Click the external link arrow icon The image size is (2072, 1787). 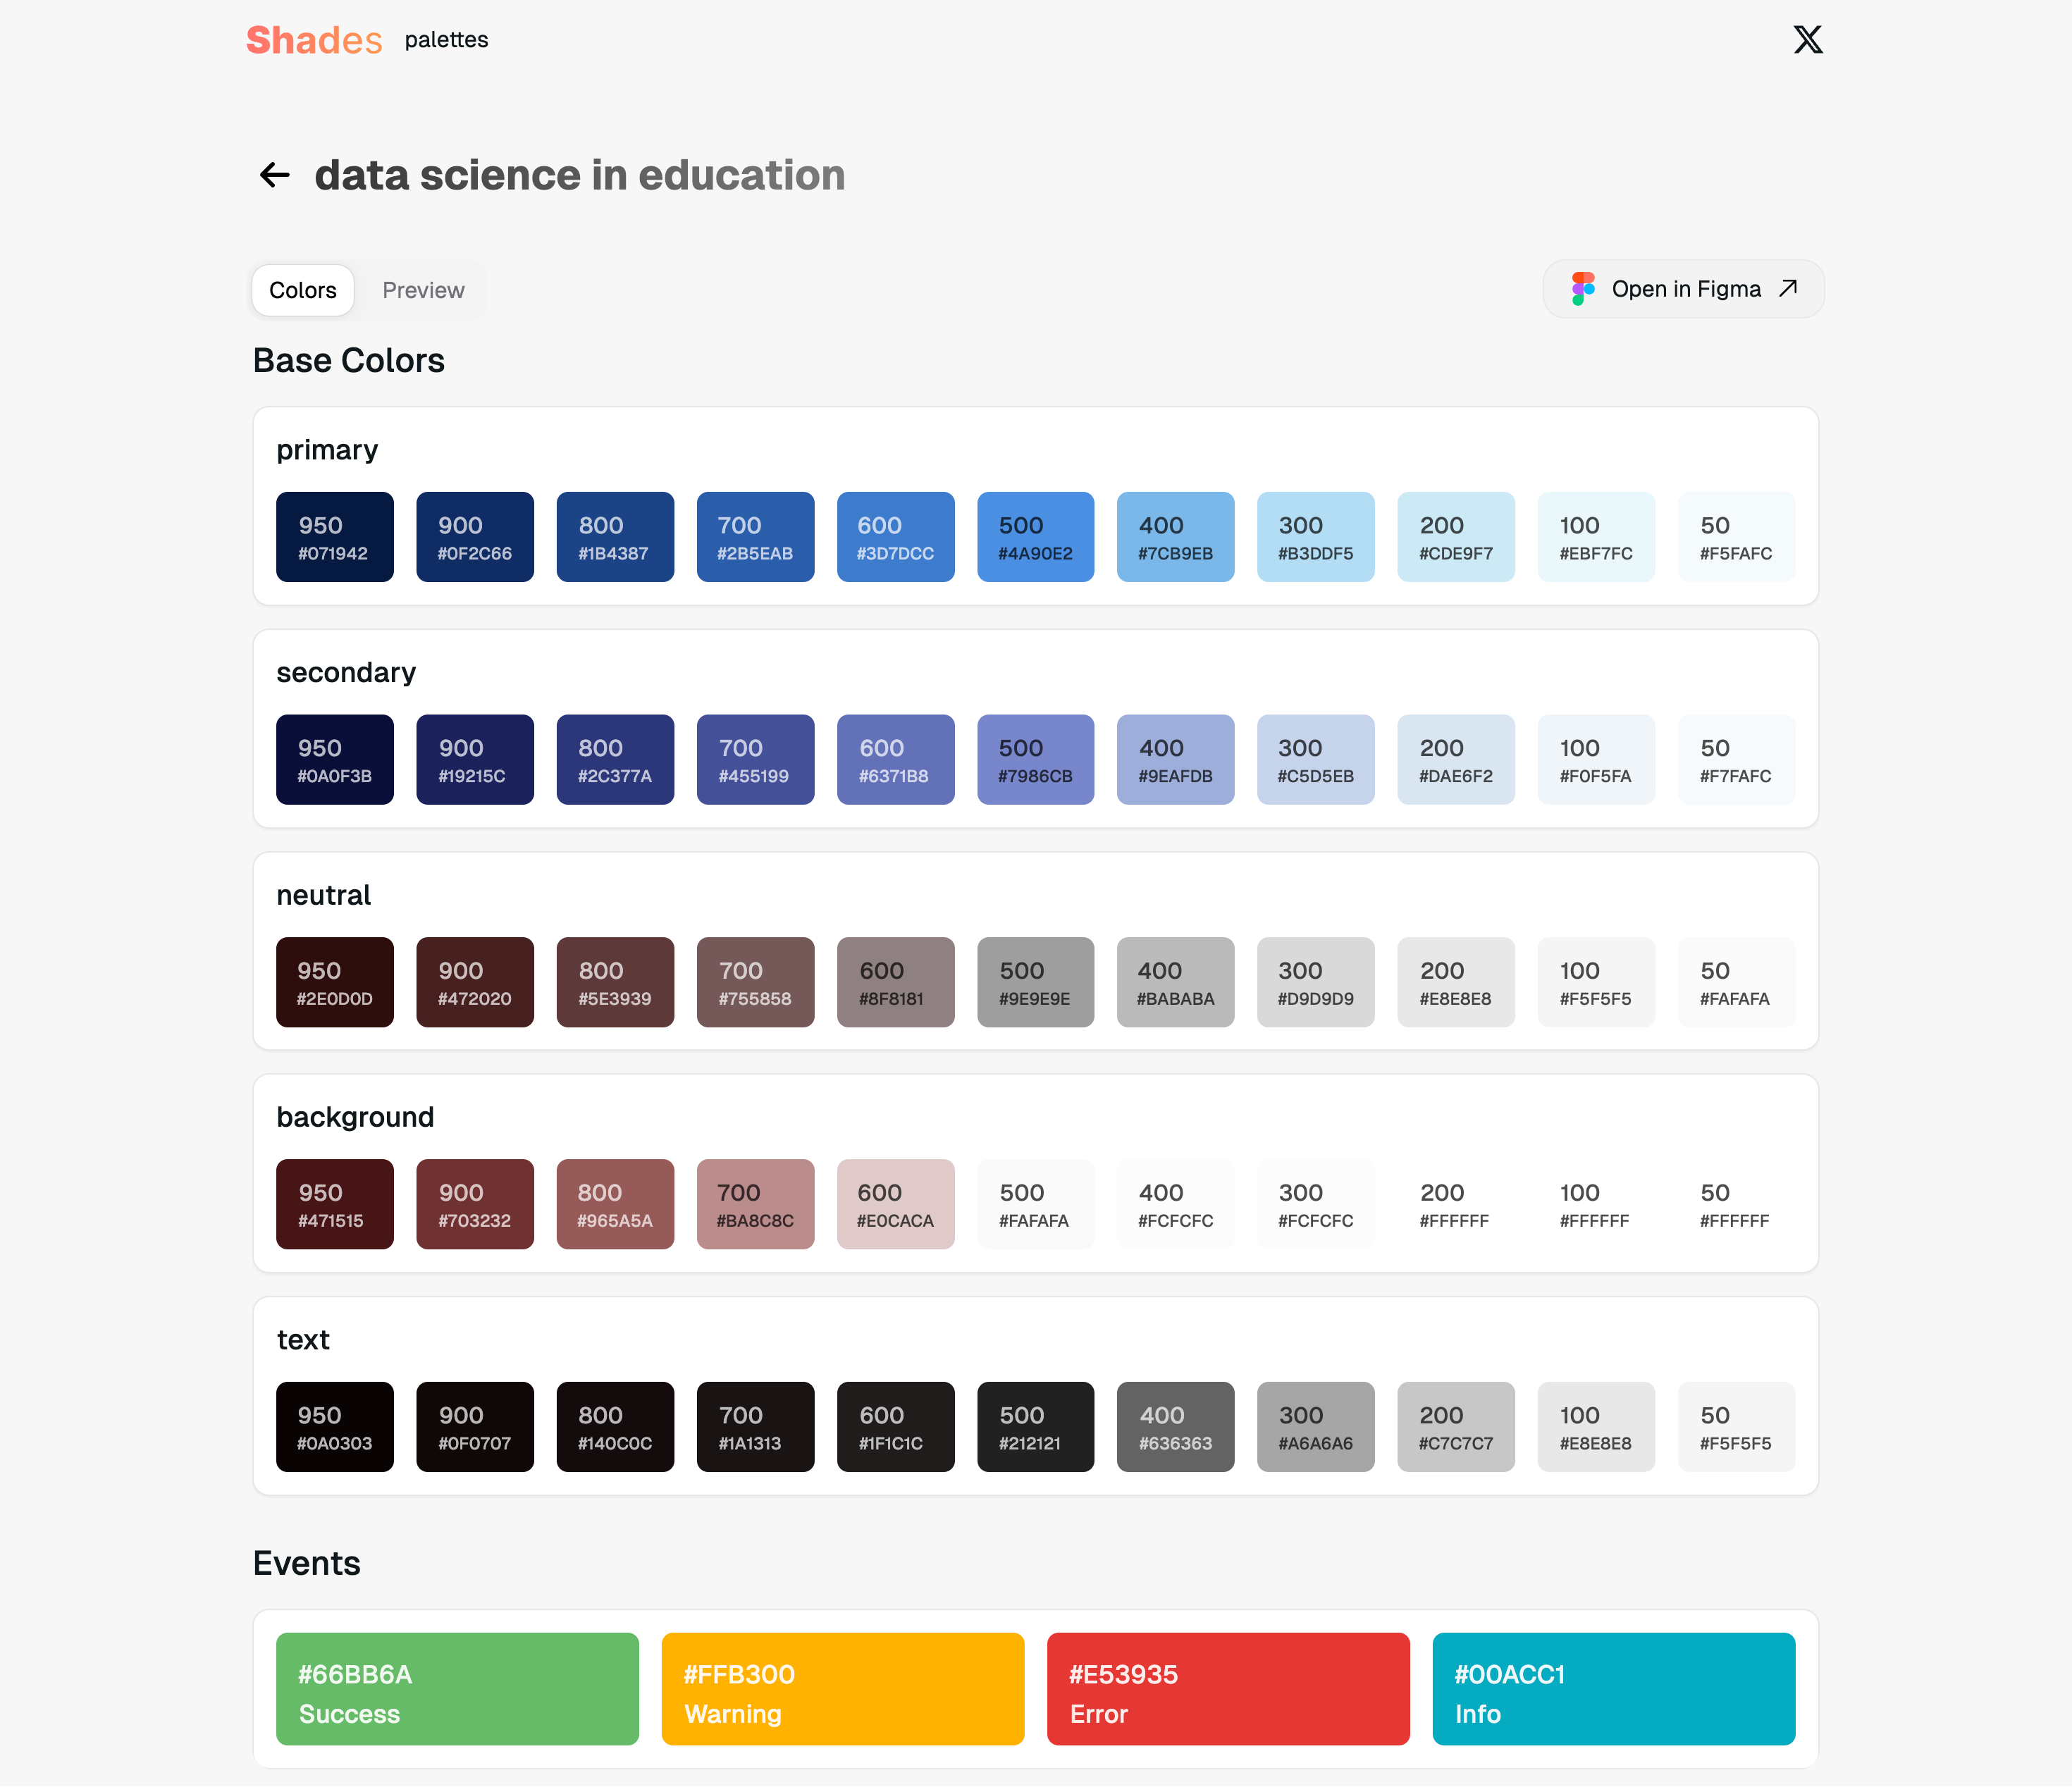[1788, 289]
